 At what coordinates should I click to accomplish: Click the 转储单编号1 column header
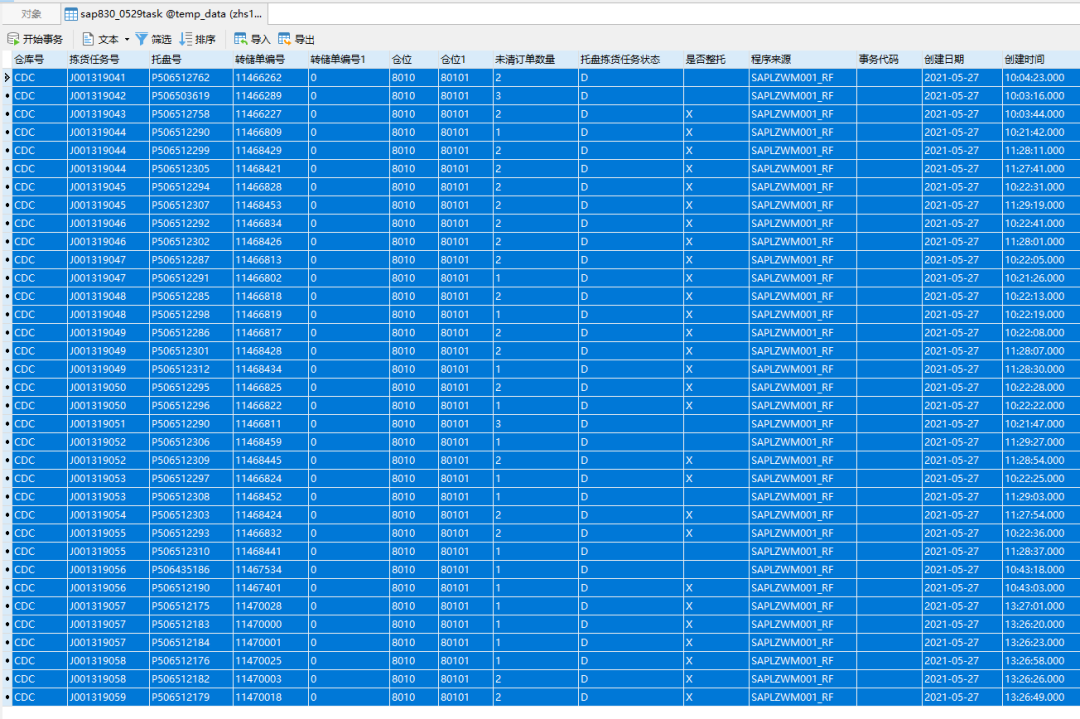[x=349, y=60]
